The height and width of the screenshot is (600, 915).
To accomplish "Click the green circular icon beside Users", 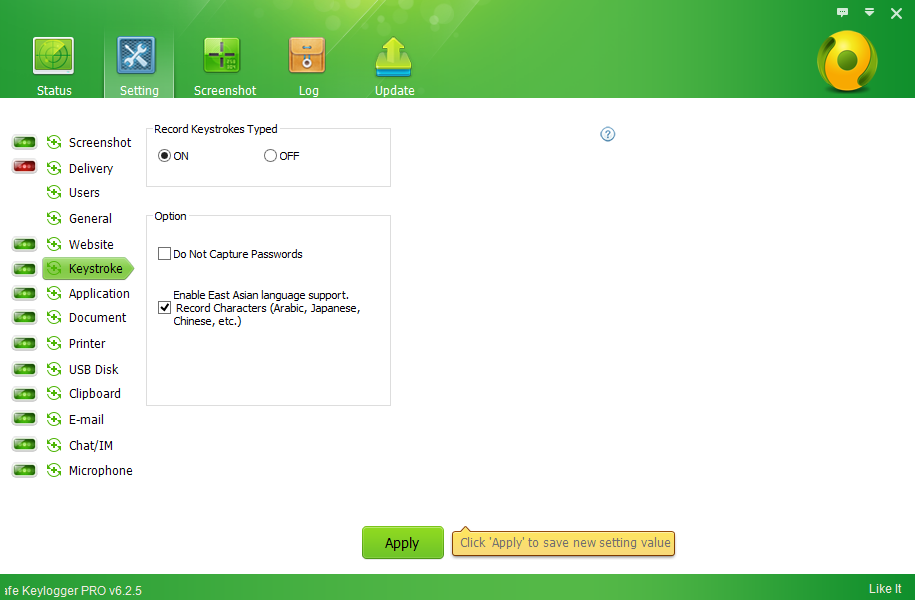I will [54, 192].
